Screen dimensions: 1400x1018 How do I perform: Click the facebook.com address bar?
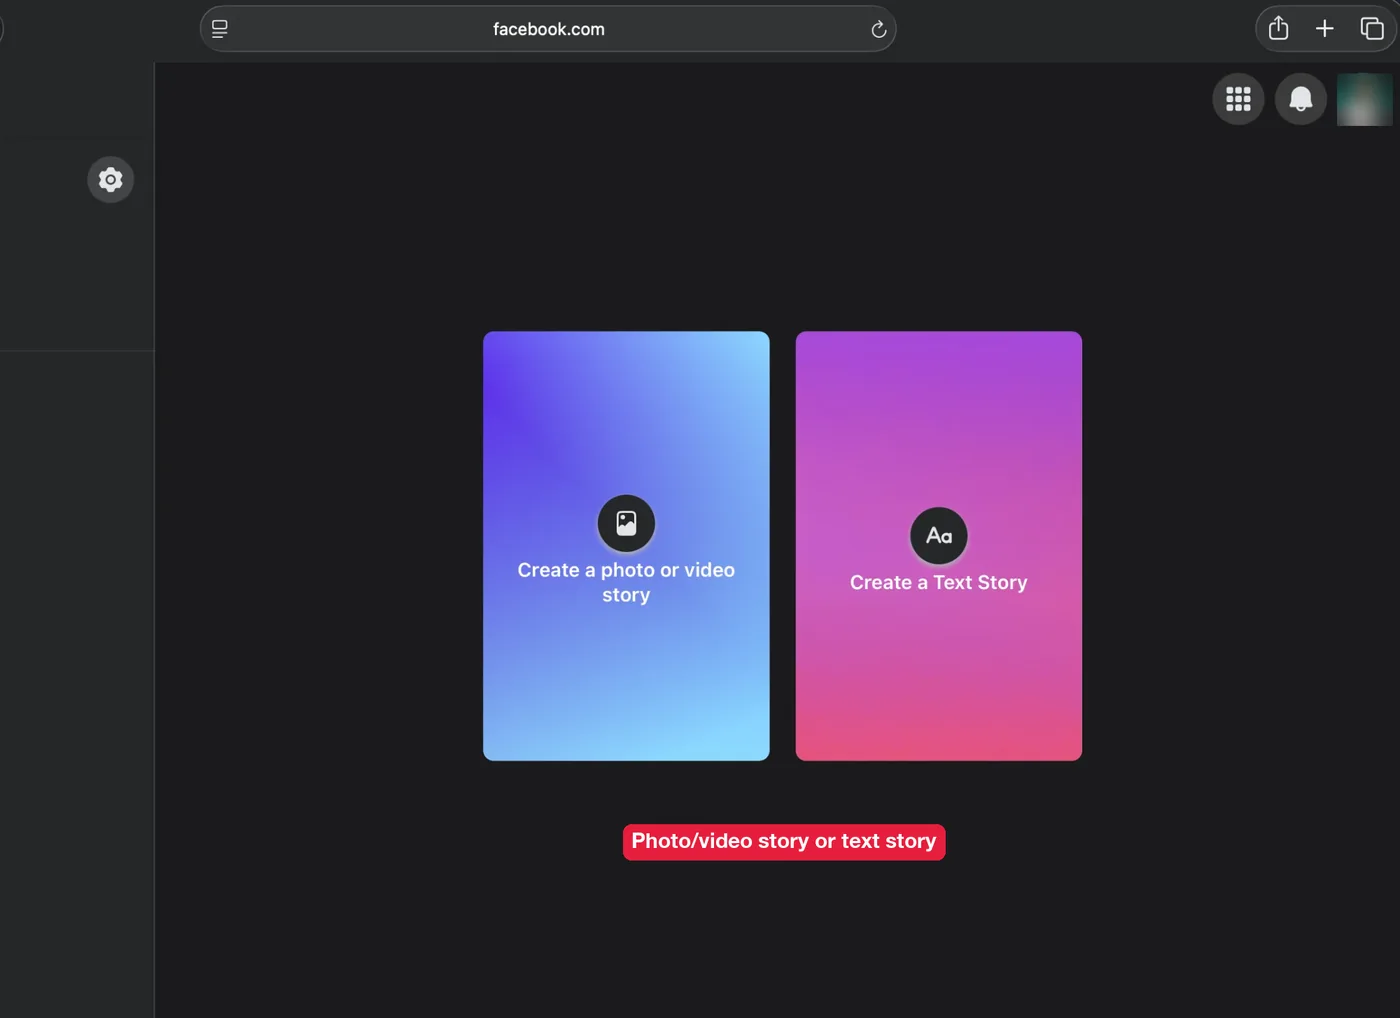point(548,29)
